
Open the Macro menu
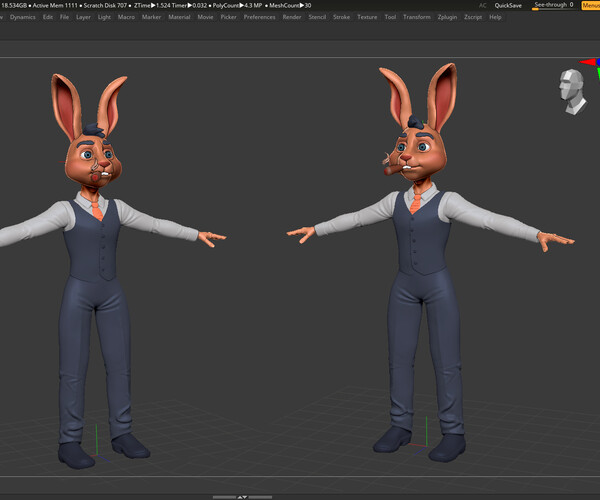[x=126, y=17]
